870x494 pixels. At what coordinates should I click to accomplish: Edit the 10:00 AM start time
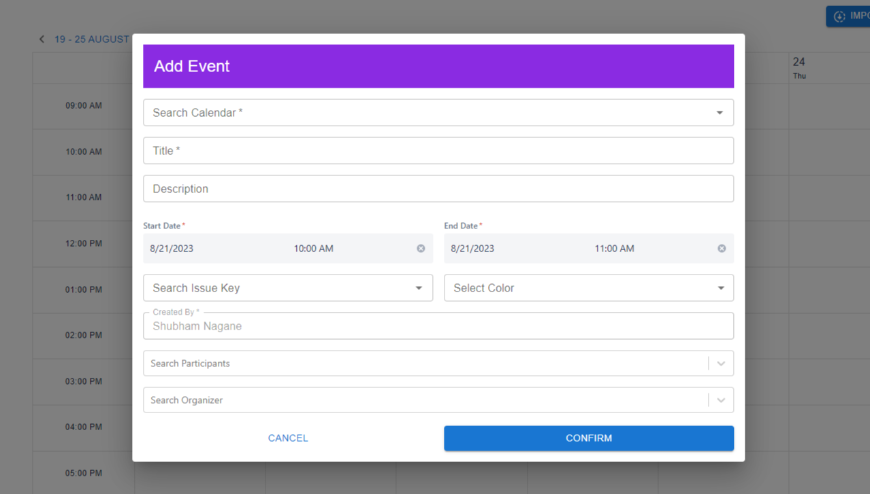click(314, 248)
